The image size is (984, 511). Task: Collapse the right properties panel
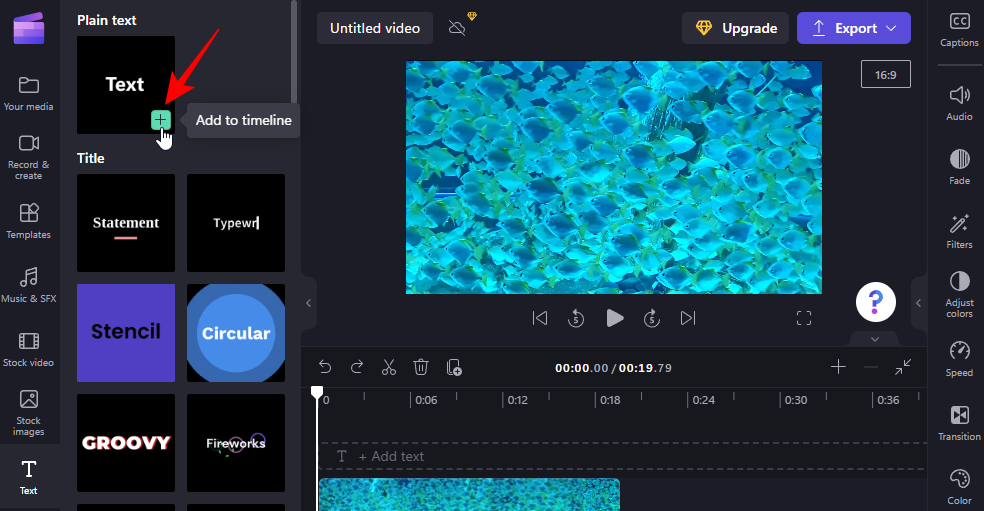(918, 302)
